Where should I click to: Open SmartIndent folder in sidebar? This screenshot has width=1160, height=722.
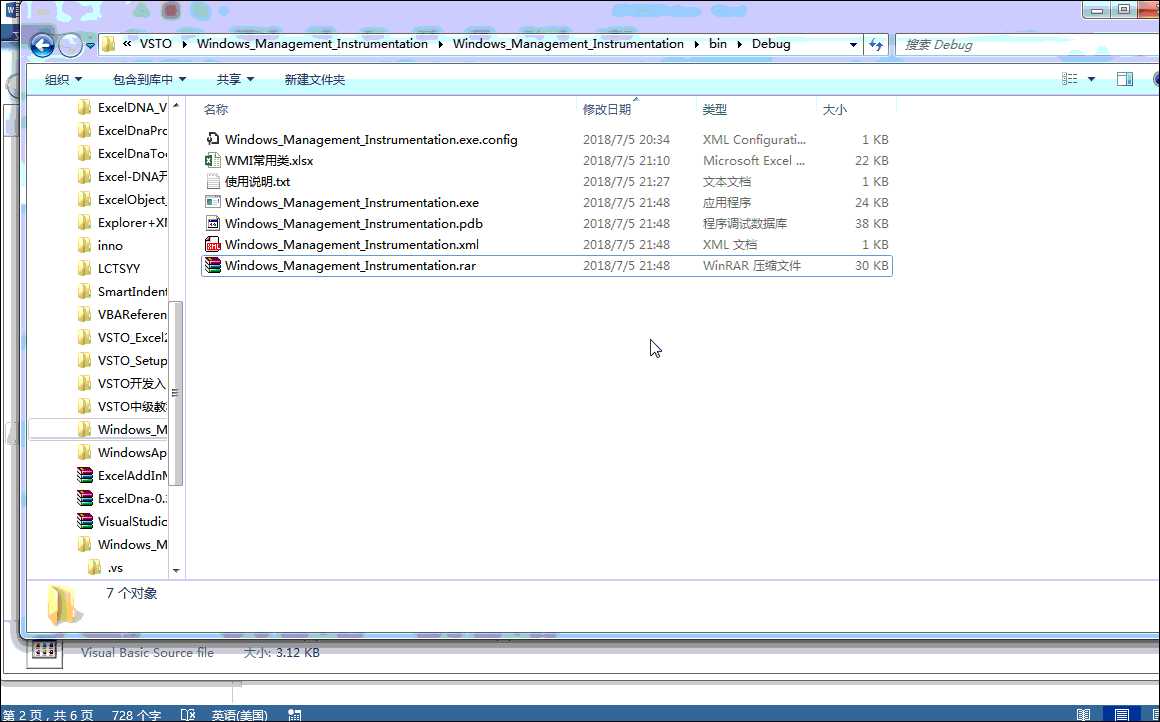pyautogui.click(x=123, y=291)
